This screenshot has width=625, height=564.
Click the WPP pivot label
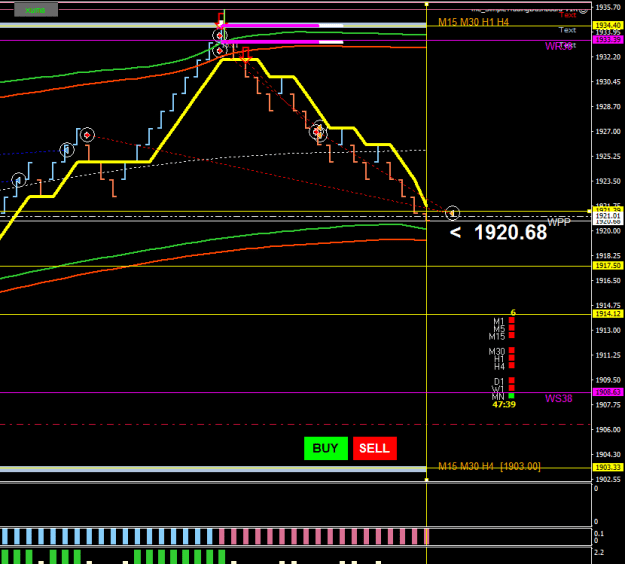click(559, 222)
